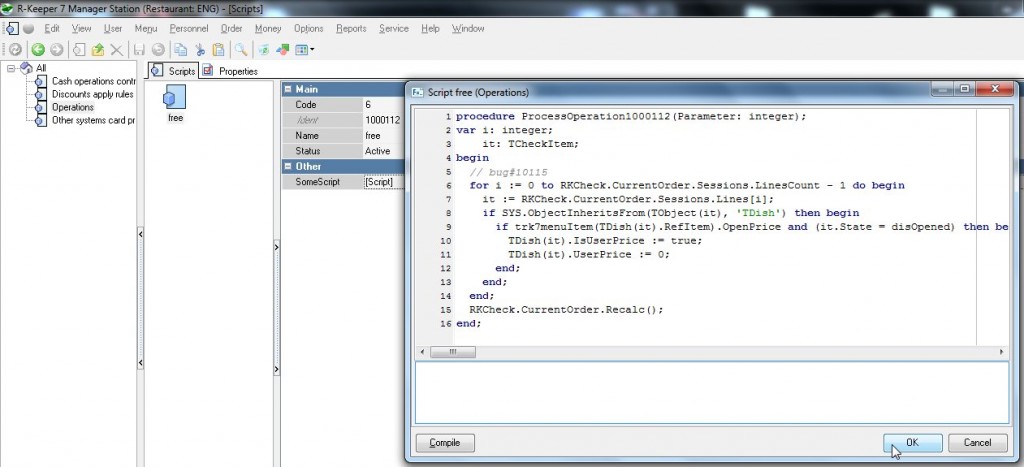1024x467 pixels.
Task: Click the code scrollbar right arrow
Action: tap(1002, 352)
